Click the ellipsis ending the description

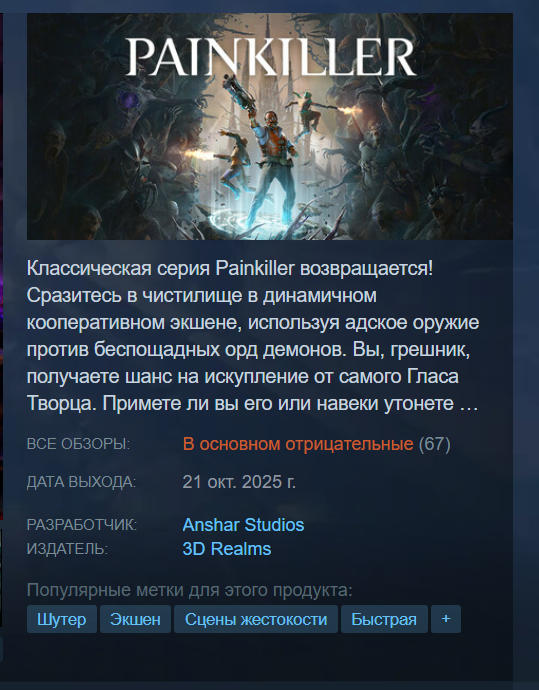[469, 404]
